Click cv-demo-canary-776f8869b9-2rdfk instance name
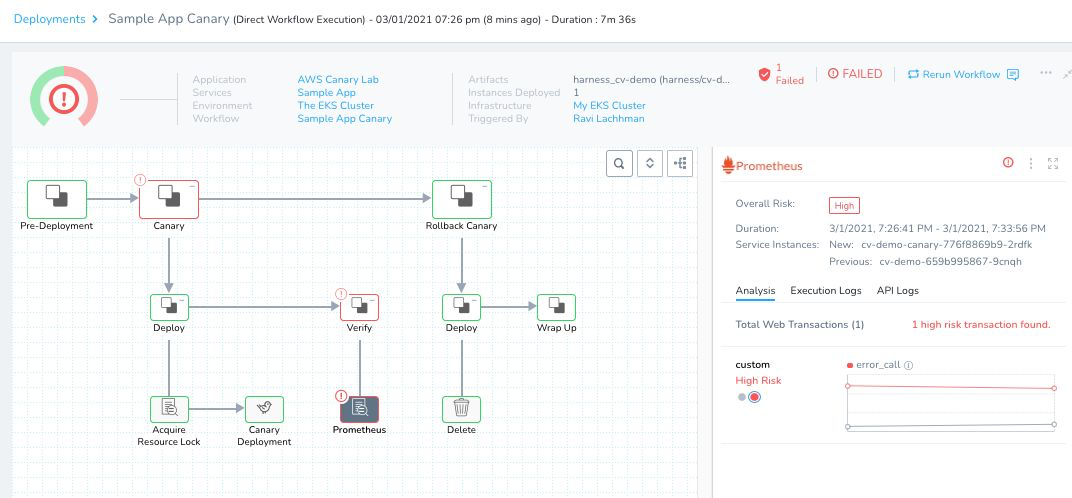Image resolution: width=1072 pixels, height=498 pixels. click(946, 244)
